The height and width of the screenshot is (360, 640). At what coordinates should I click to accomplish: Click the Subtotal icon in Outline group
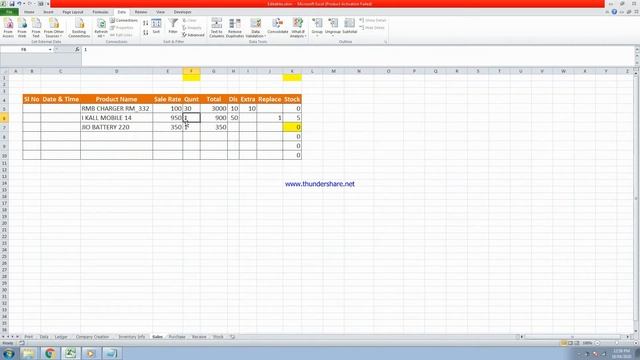click(349, 26)
